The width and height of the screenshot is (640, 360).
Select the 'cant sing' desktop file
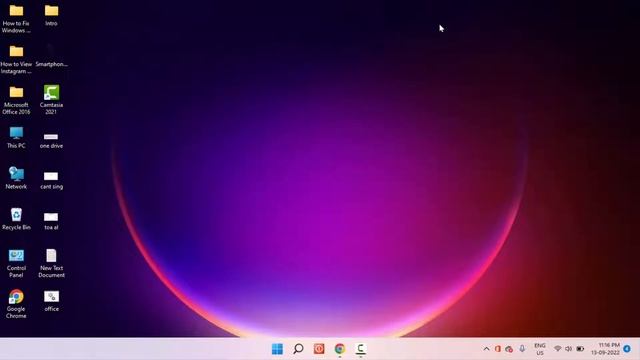click(51, 180)
